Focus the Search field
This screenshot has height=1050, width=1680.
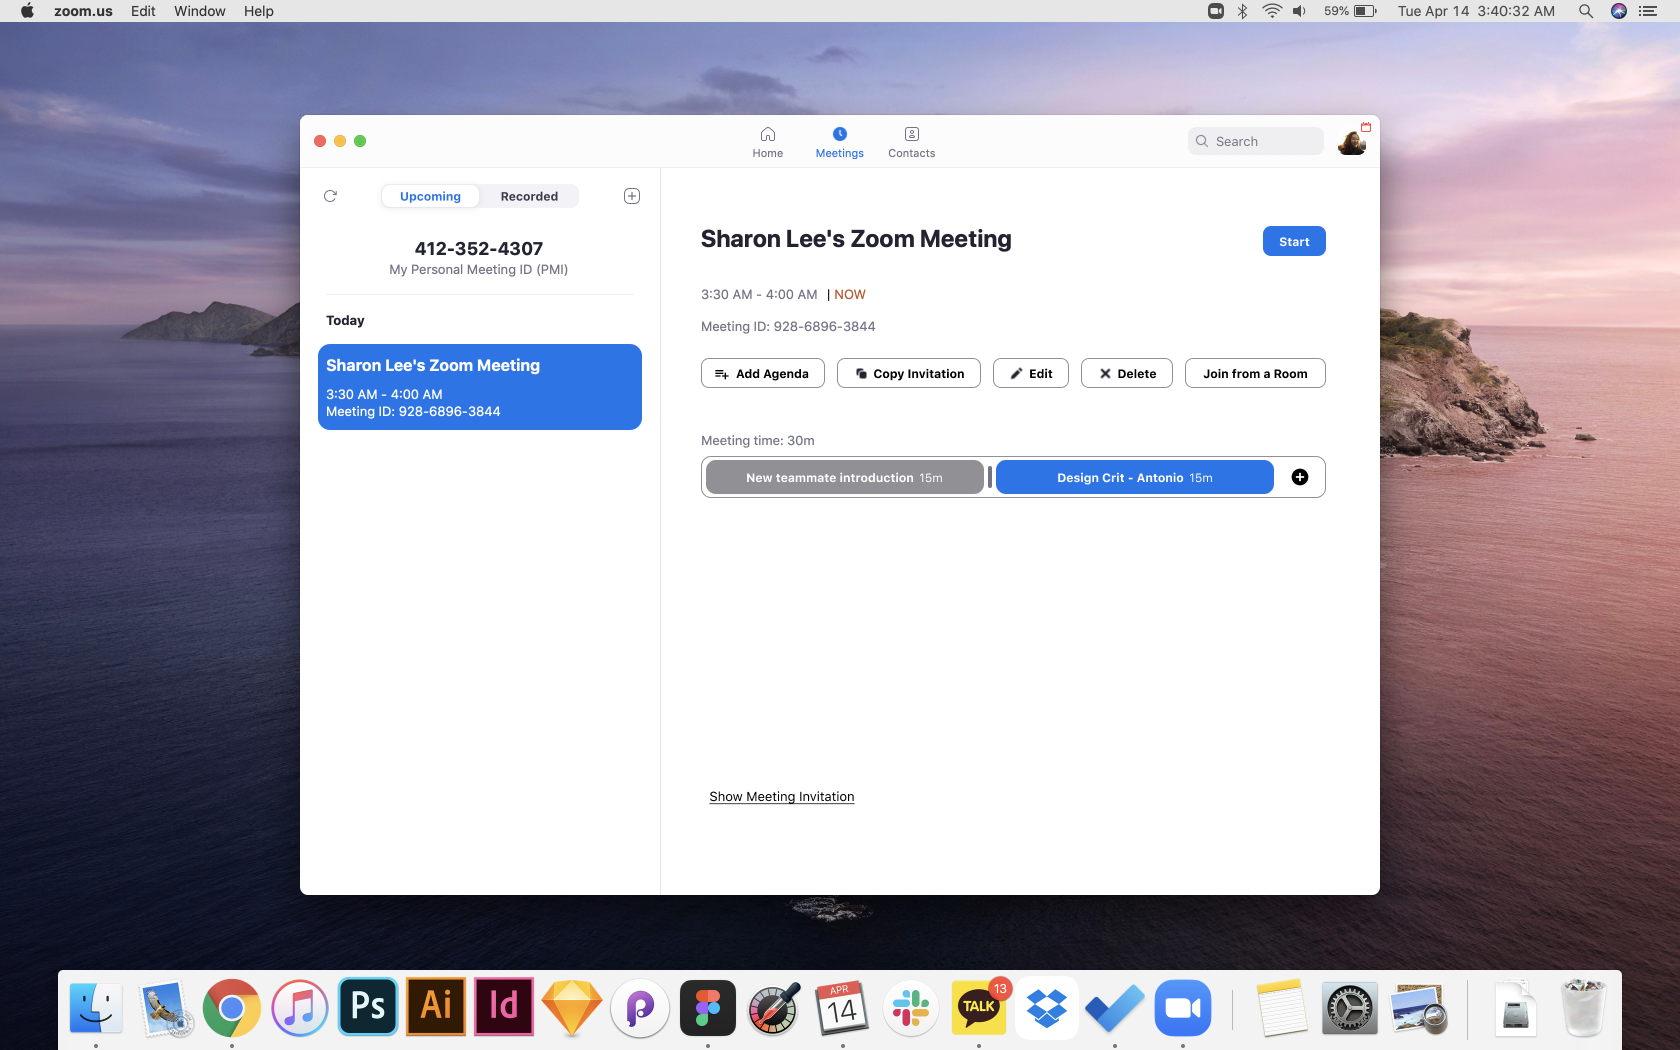pos(1256,141)
